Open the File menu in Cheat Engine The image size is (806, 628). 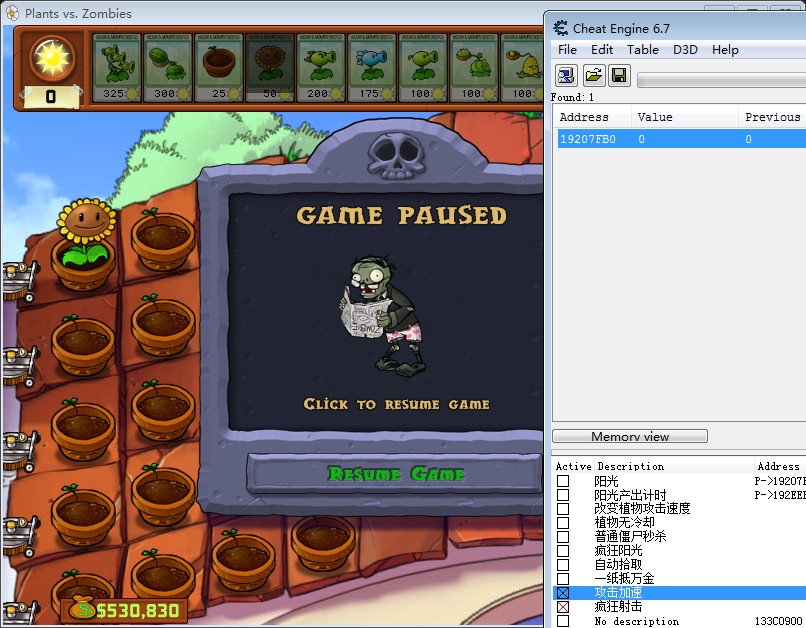tap(567, 50)
